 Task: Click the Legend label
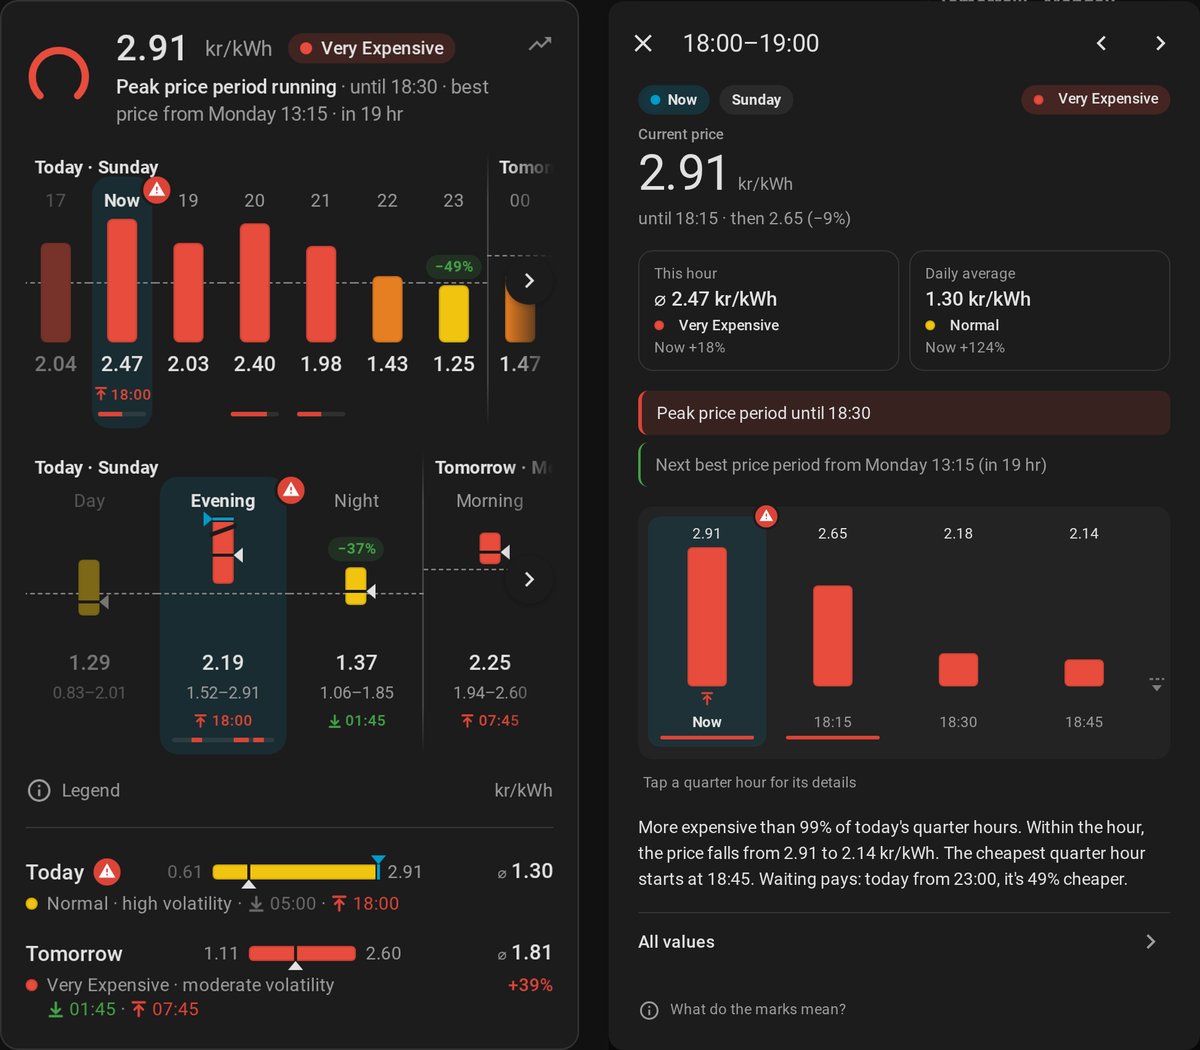(91, 791)
